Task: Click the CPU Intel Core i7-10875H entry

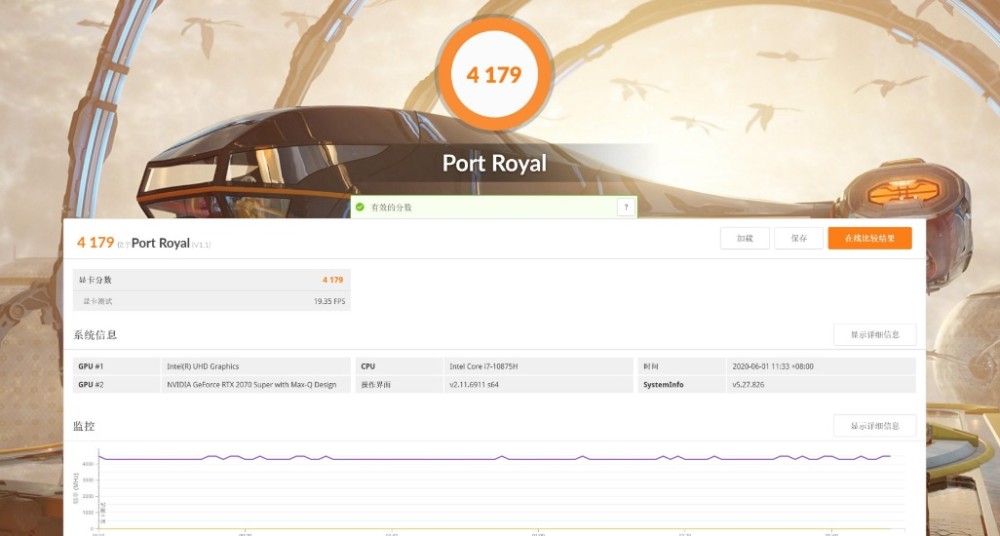Action: pos(494,366)
